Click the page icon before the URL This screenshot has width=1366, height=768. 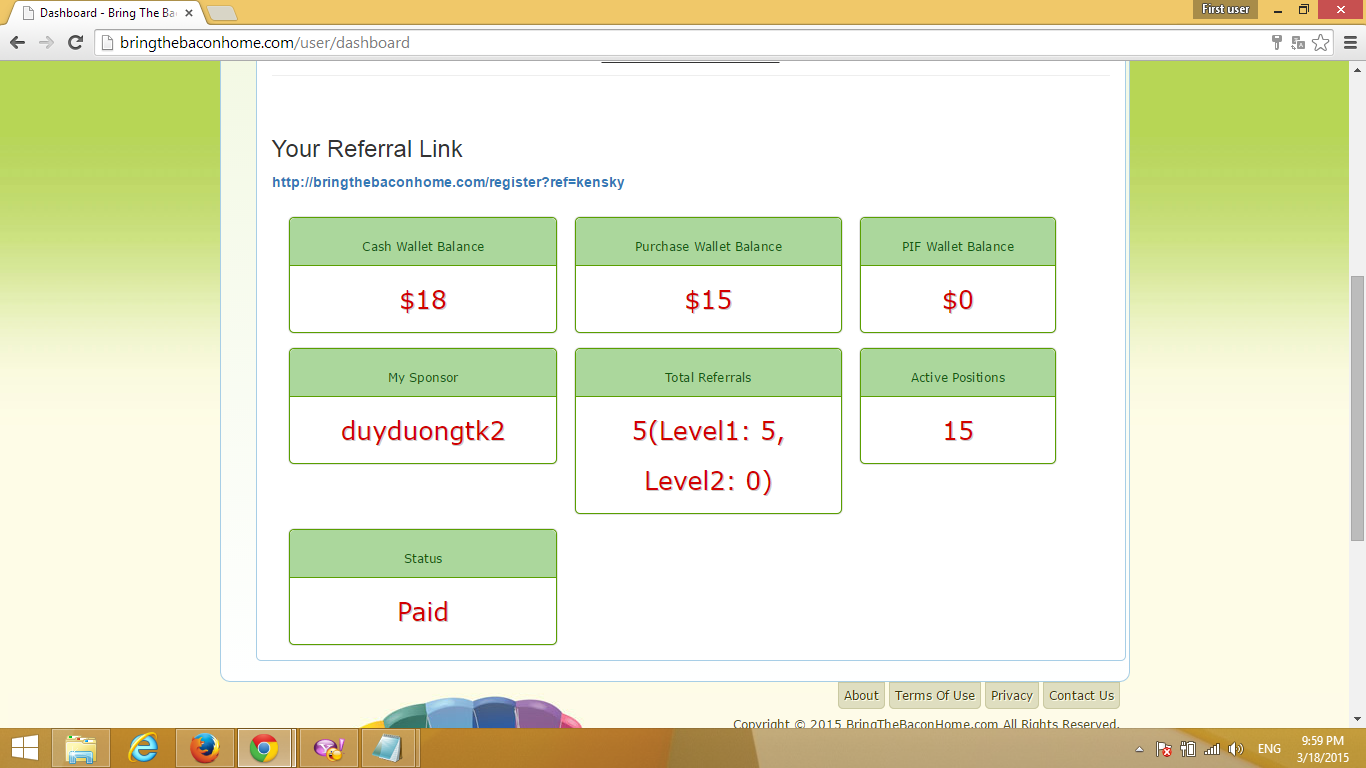click(107, 43)
